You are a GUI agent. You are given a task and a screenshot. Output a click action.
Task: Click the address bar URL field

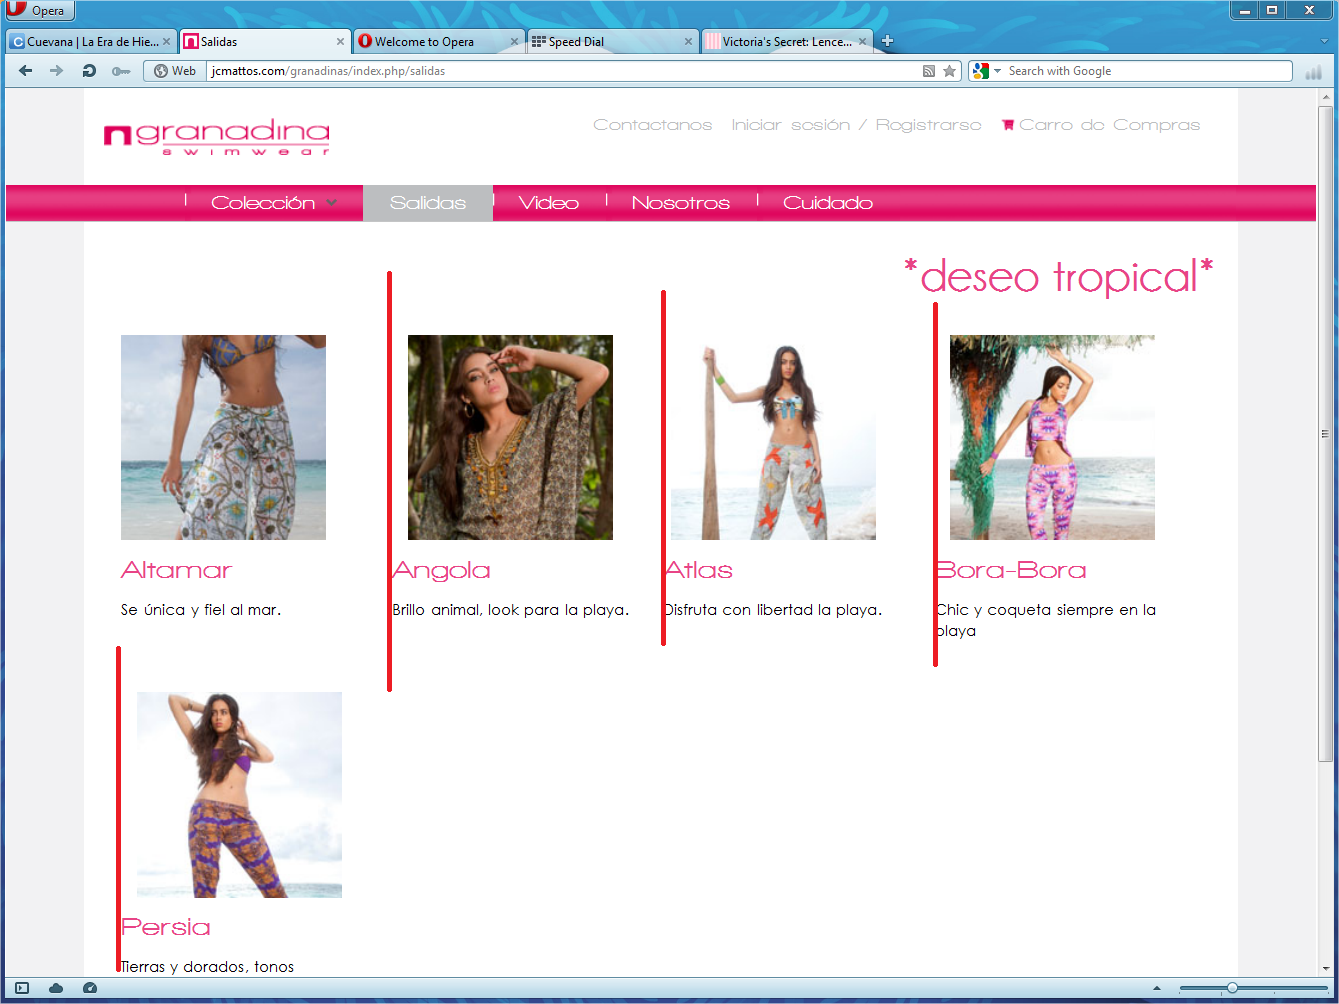tap(563, 71)
